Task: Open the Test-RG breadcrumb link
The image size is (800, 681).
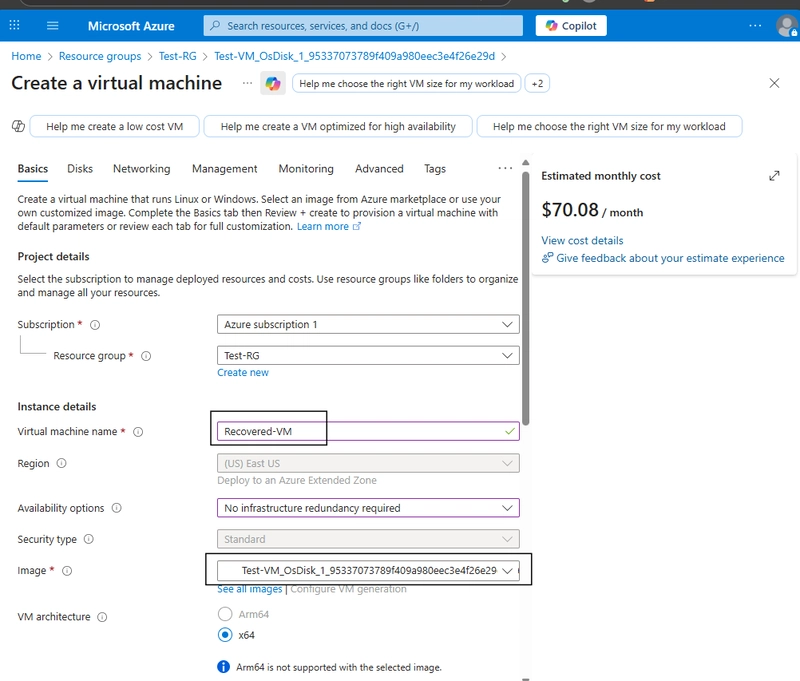Action: [x=178, y=56]
